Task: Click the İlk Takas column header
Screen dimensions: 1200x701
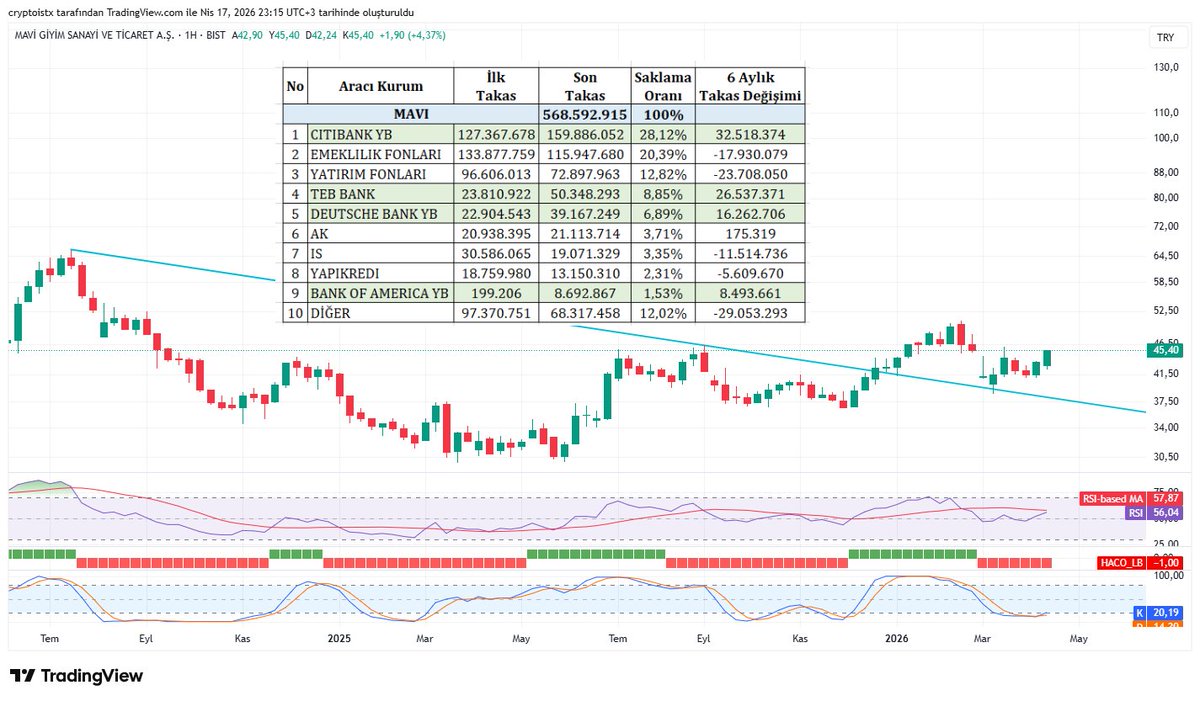Action: pyautogui.click(x=496, y=86)
